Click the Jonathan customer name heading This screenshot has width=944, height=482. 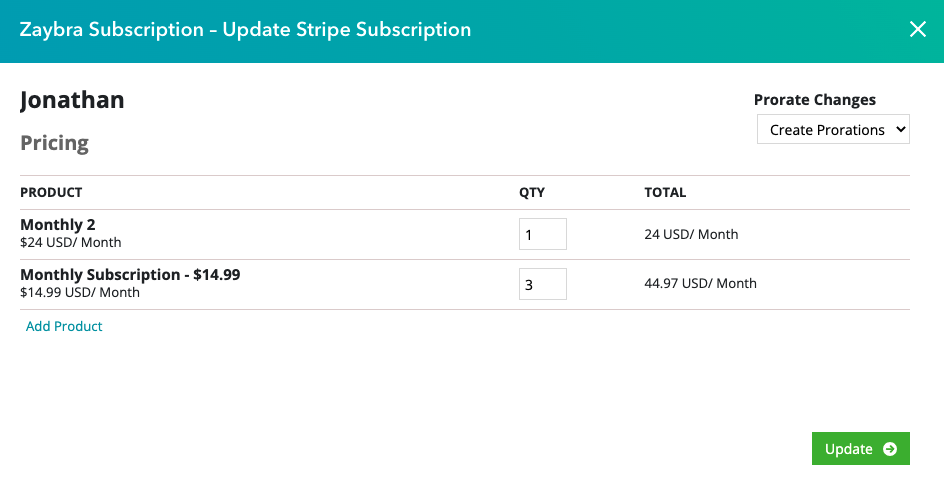tap(72, 100)
